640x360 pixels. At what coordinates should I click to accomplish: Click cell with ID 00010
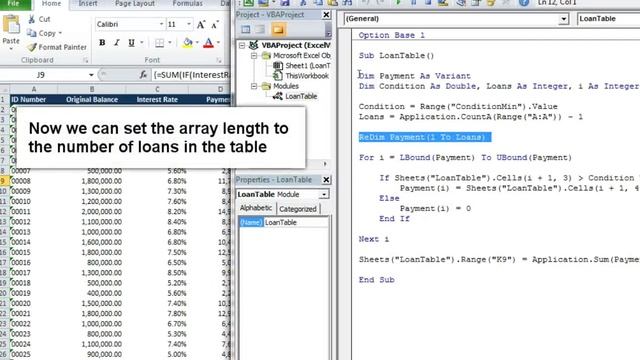point(34,201)
